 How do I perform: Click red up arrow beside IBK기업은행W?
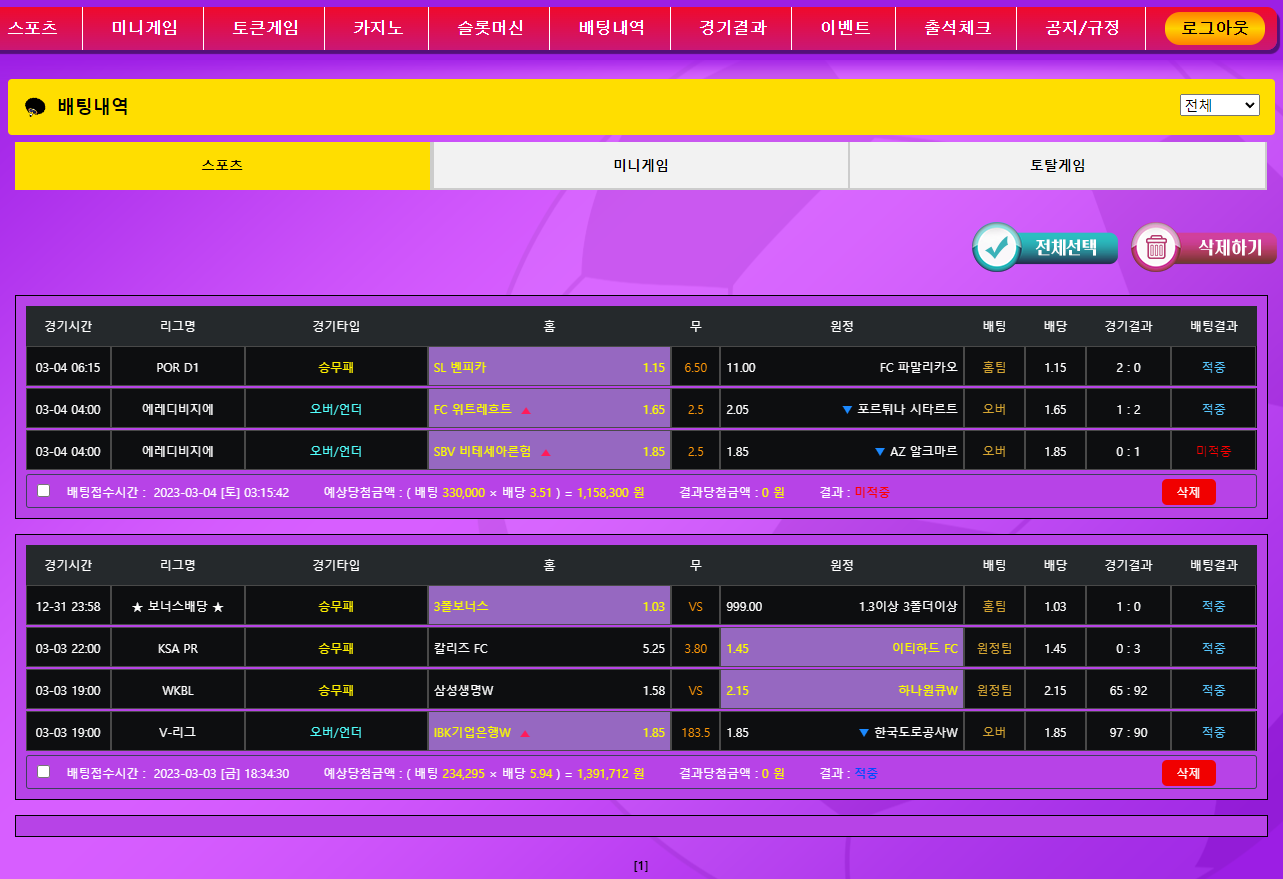[x=525, y=733]
